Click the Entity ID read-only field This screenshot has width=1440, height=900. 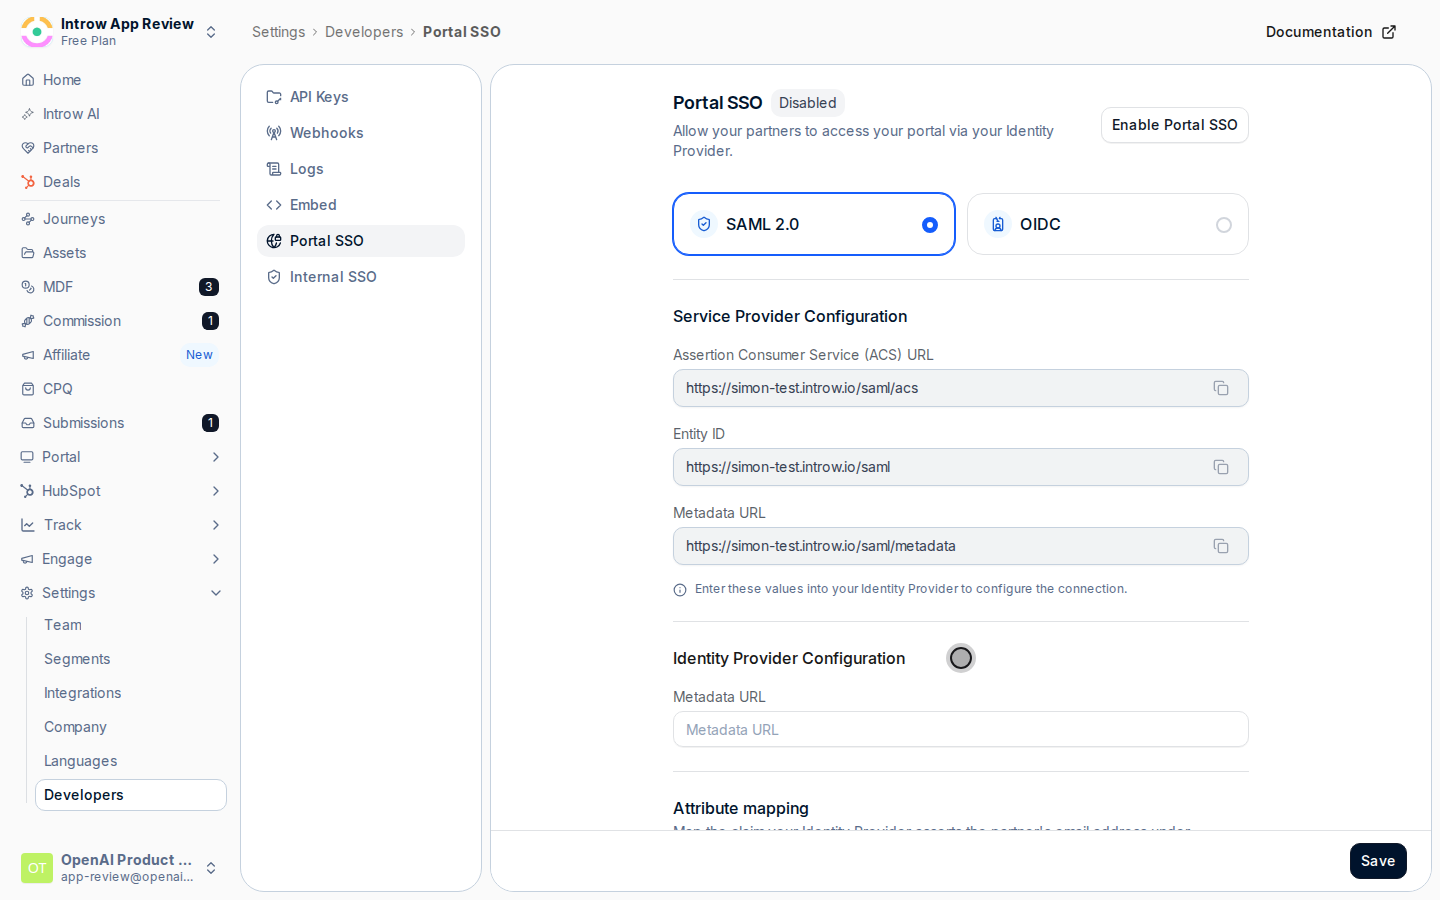[961, 467]
